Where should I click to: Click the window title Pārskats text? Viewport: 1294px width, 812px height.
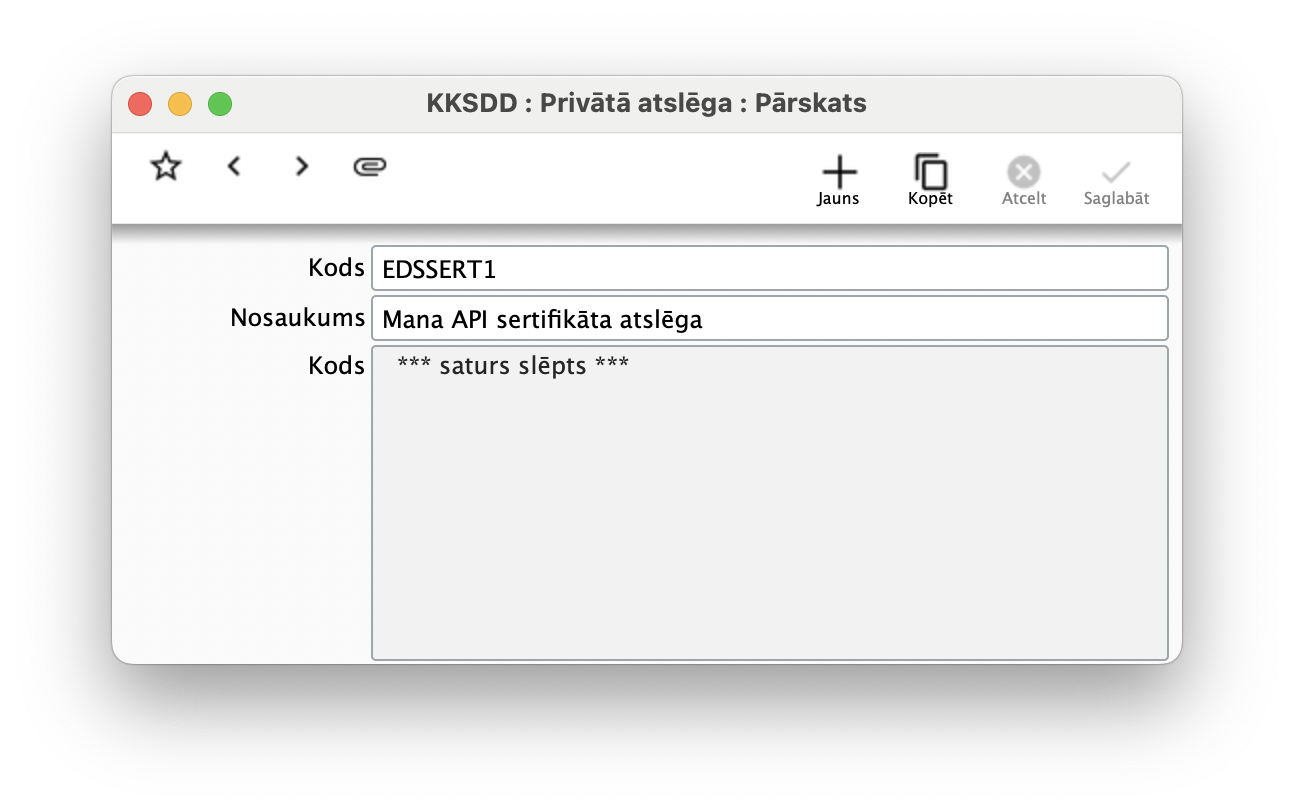tap(810, 103)
